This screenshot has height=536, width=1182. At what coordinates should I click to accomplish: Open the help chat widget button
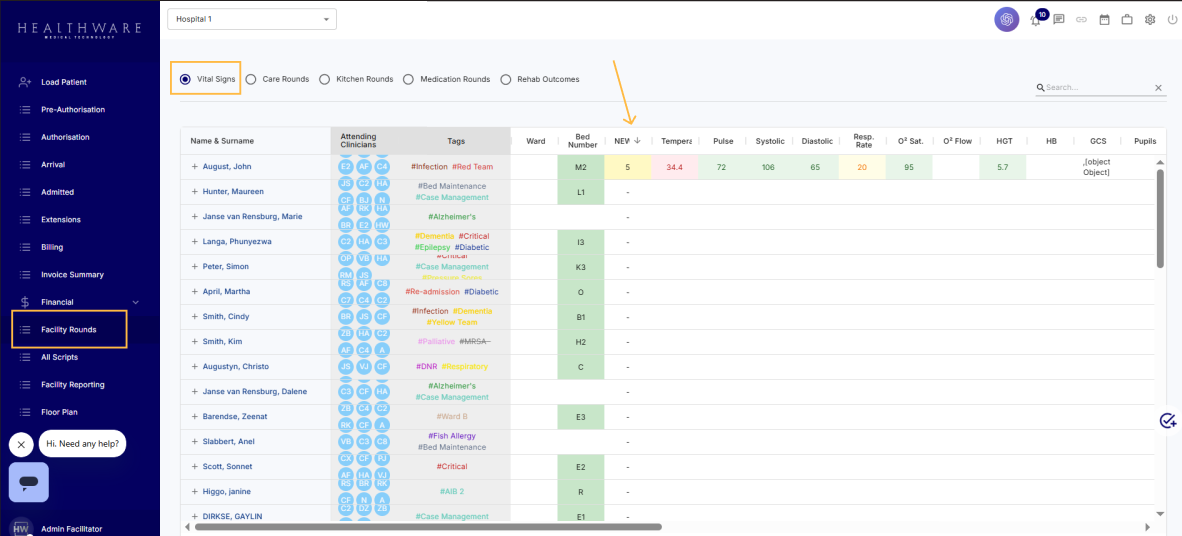[29, 482]
